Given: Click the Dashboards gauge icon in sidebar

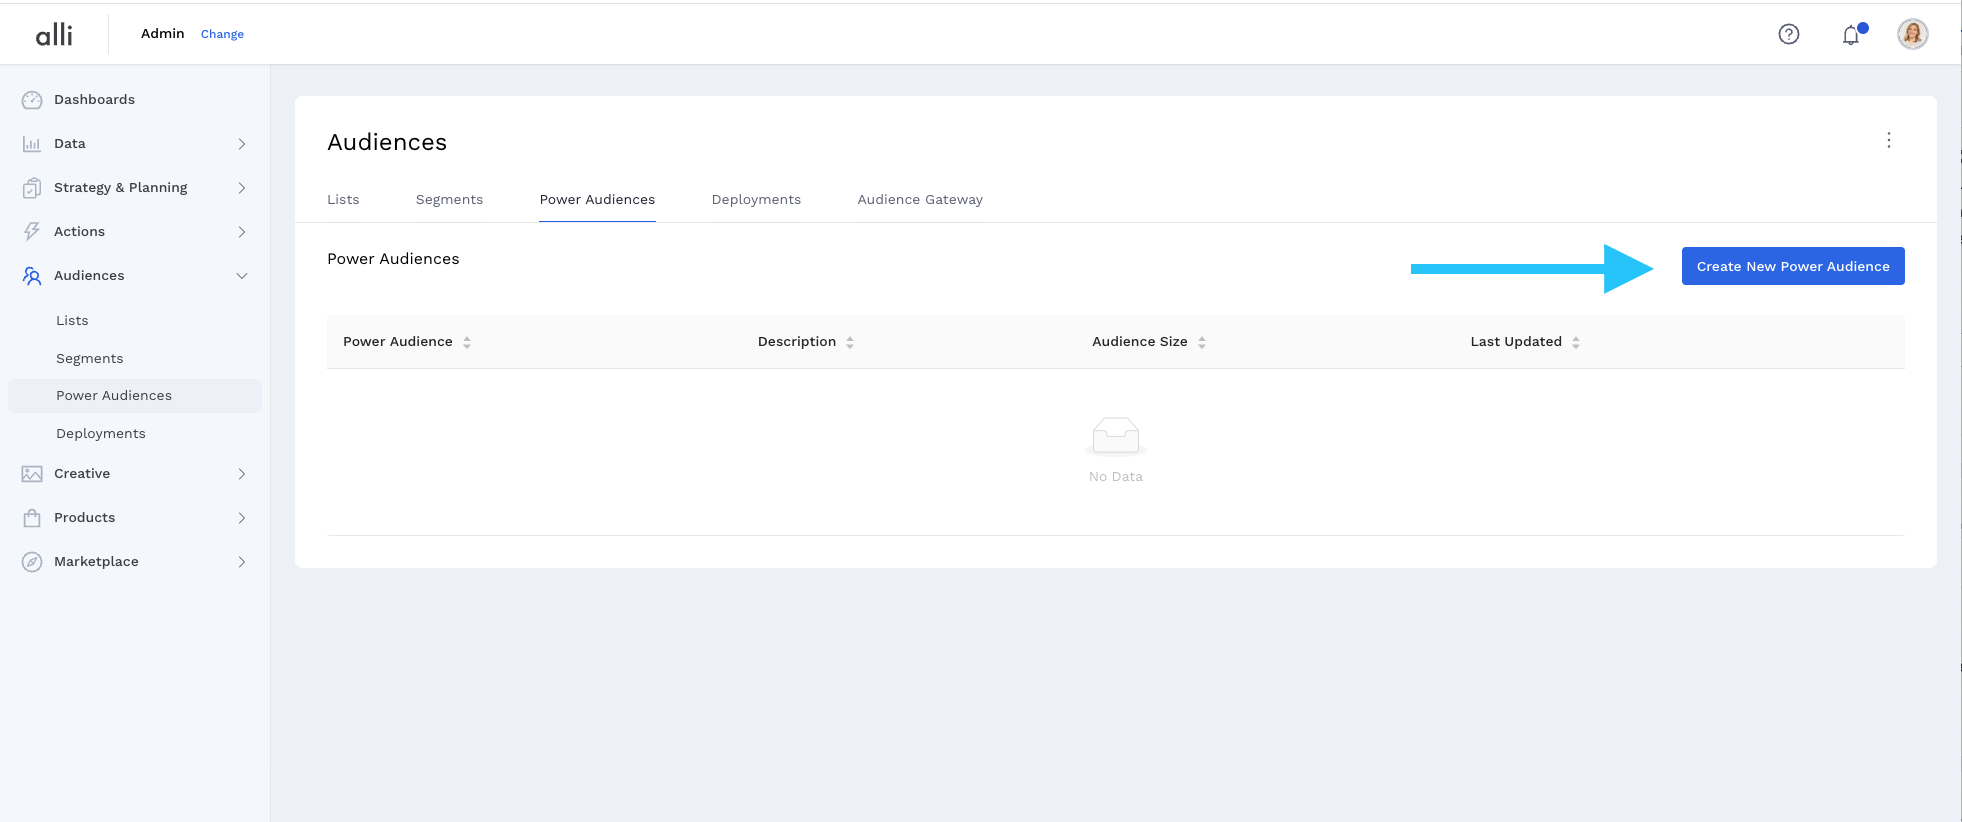Looking at the screenshot, I should (32, 100).
